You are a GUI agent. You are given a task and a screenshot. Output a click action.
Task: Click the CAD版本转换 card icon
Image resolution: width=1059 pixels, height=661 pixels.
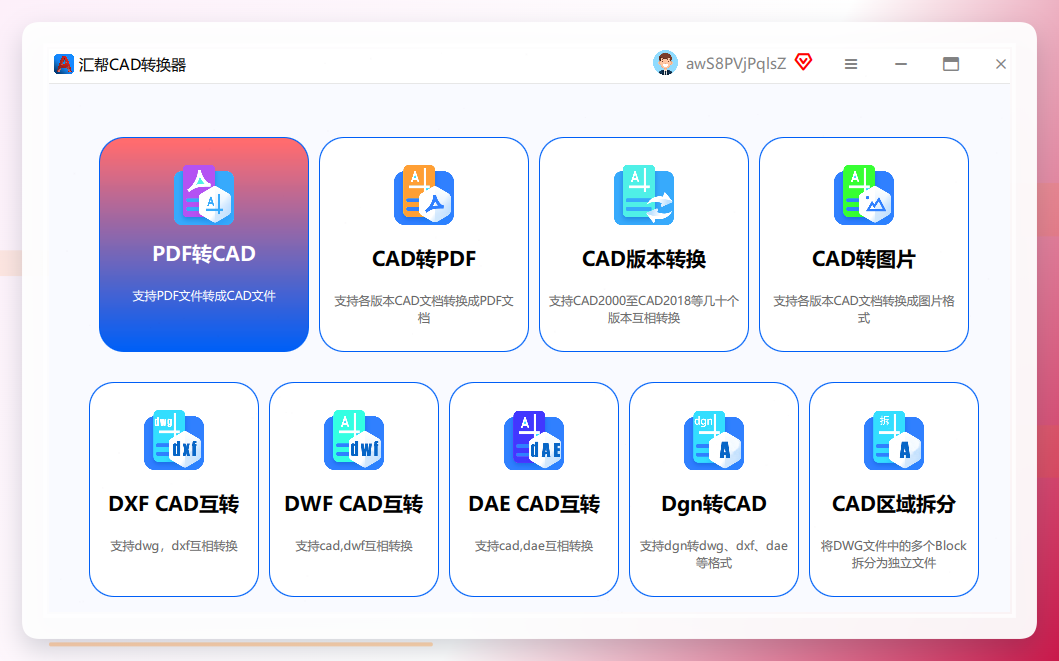644,195
